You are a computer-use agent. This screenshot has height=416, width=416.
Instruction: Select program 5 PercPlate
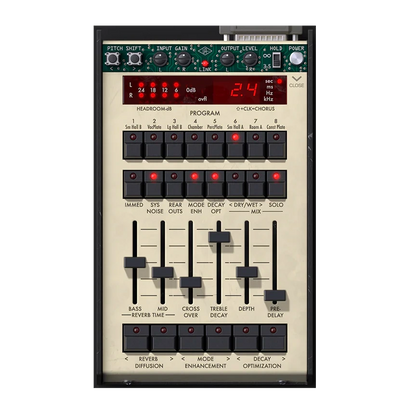[215, 145]
